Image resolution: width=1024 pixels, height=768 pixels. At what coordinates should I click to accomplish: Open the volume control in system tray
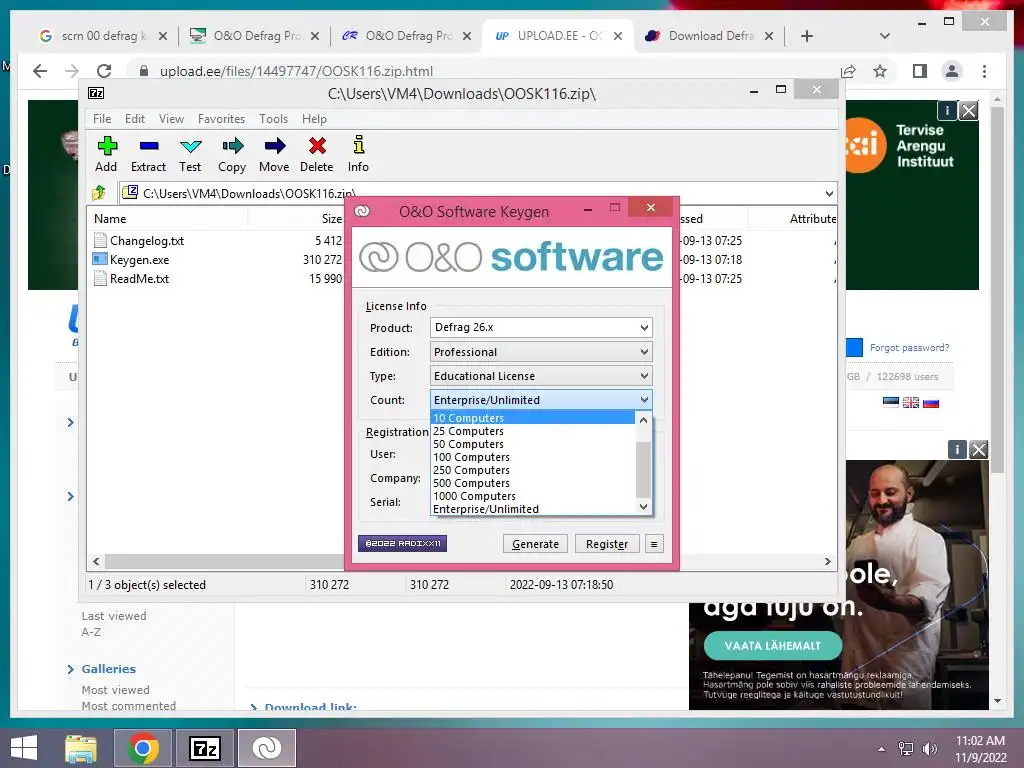(929, 749)
